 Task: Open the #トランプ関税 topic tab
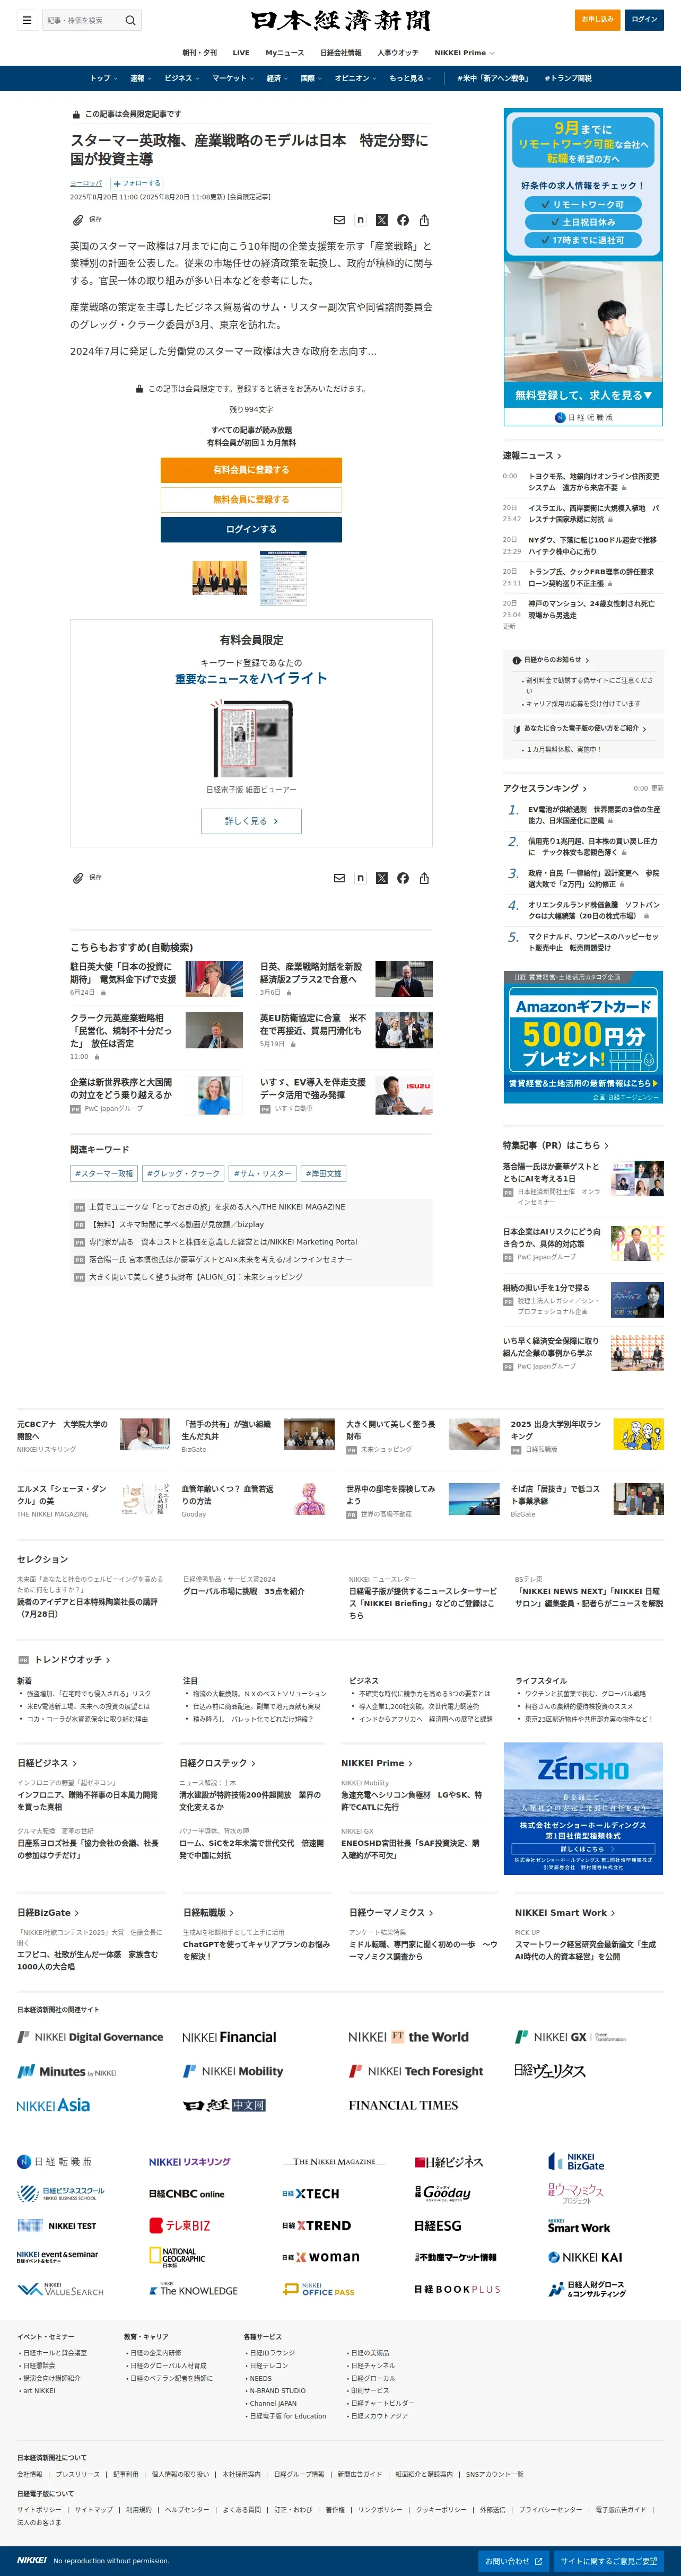click(568, 78)
